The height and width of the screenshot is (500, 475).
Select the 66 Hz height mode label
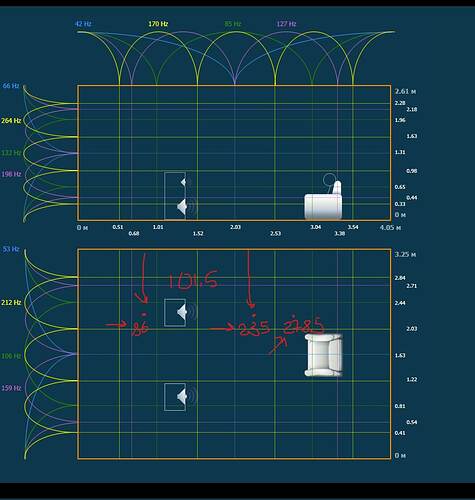tap(11, 86)
